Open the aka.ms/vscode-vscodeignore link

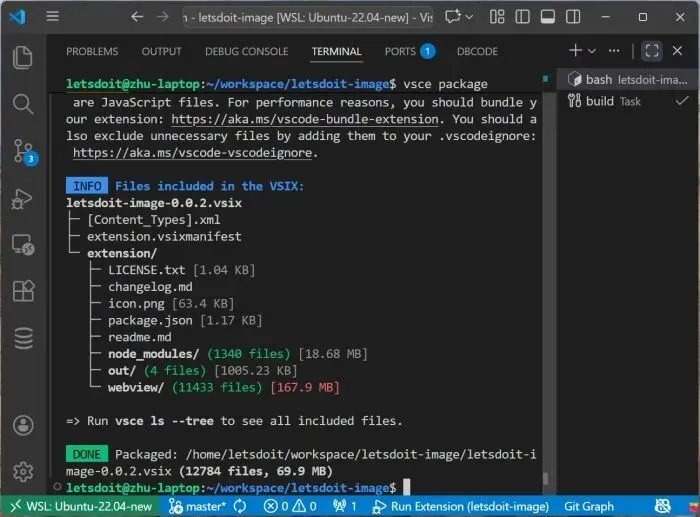(x=192, y=153)
